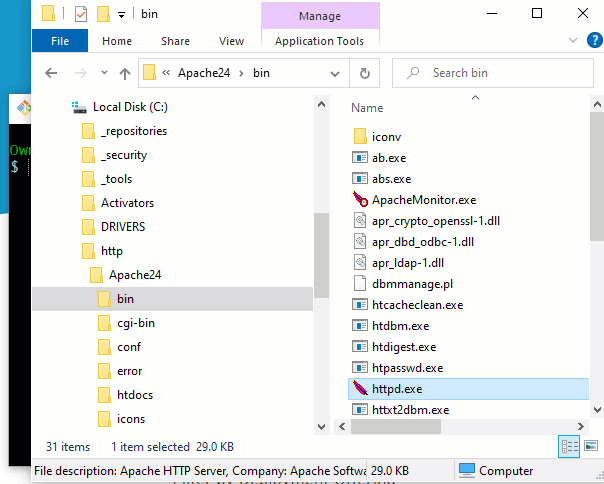Expand hidden path segments in address bar

[165, 73]
